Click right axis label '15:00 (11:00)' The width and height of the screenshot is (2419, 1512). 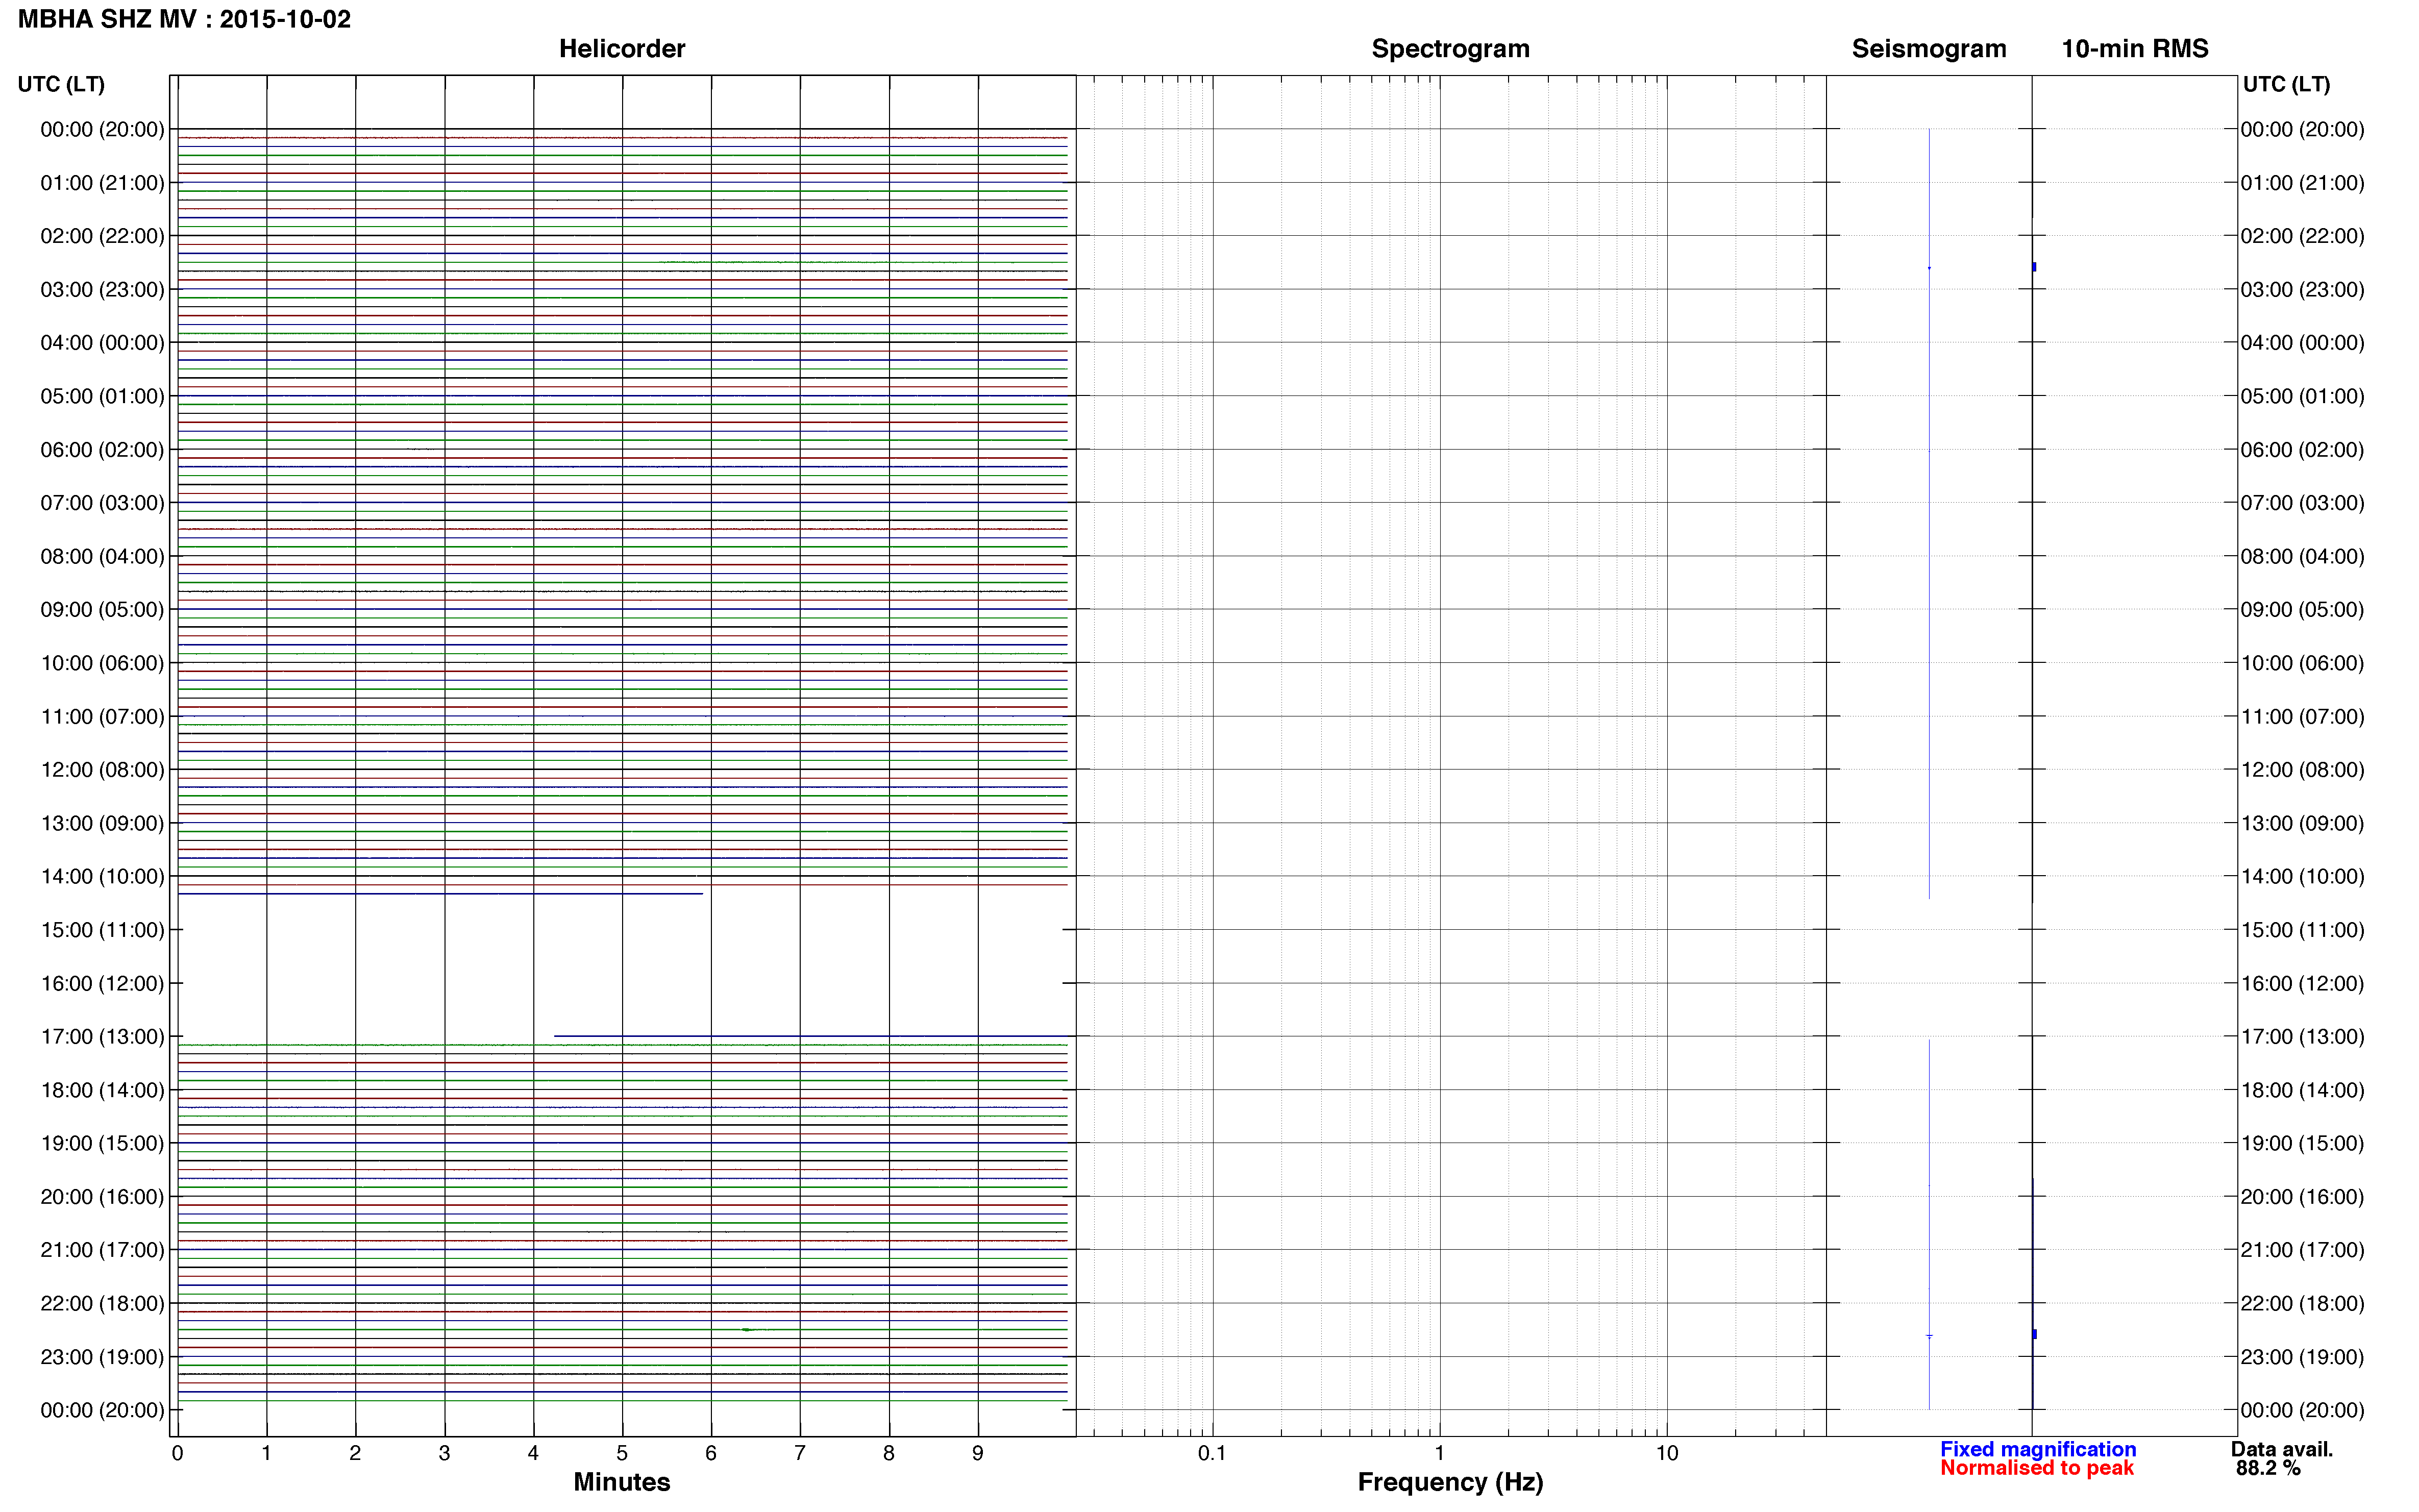[x=2303, y=930]
